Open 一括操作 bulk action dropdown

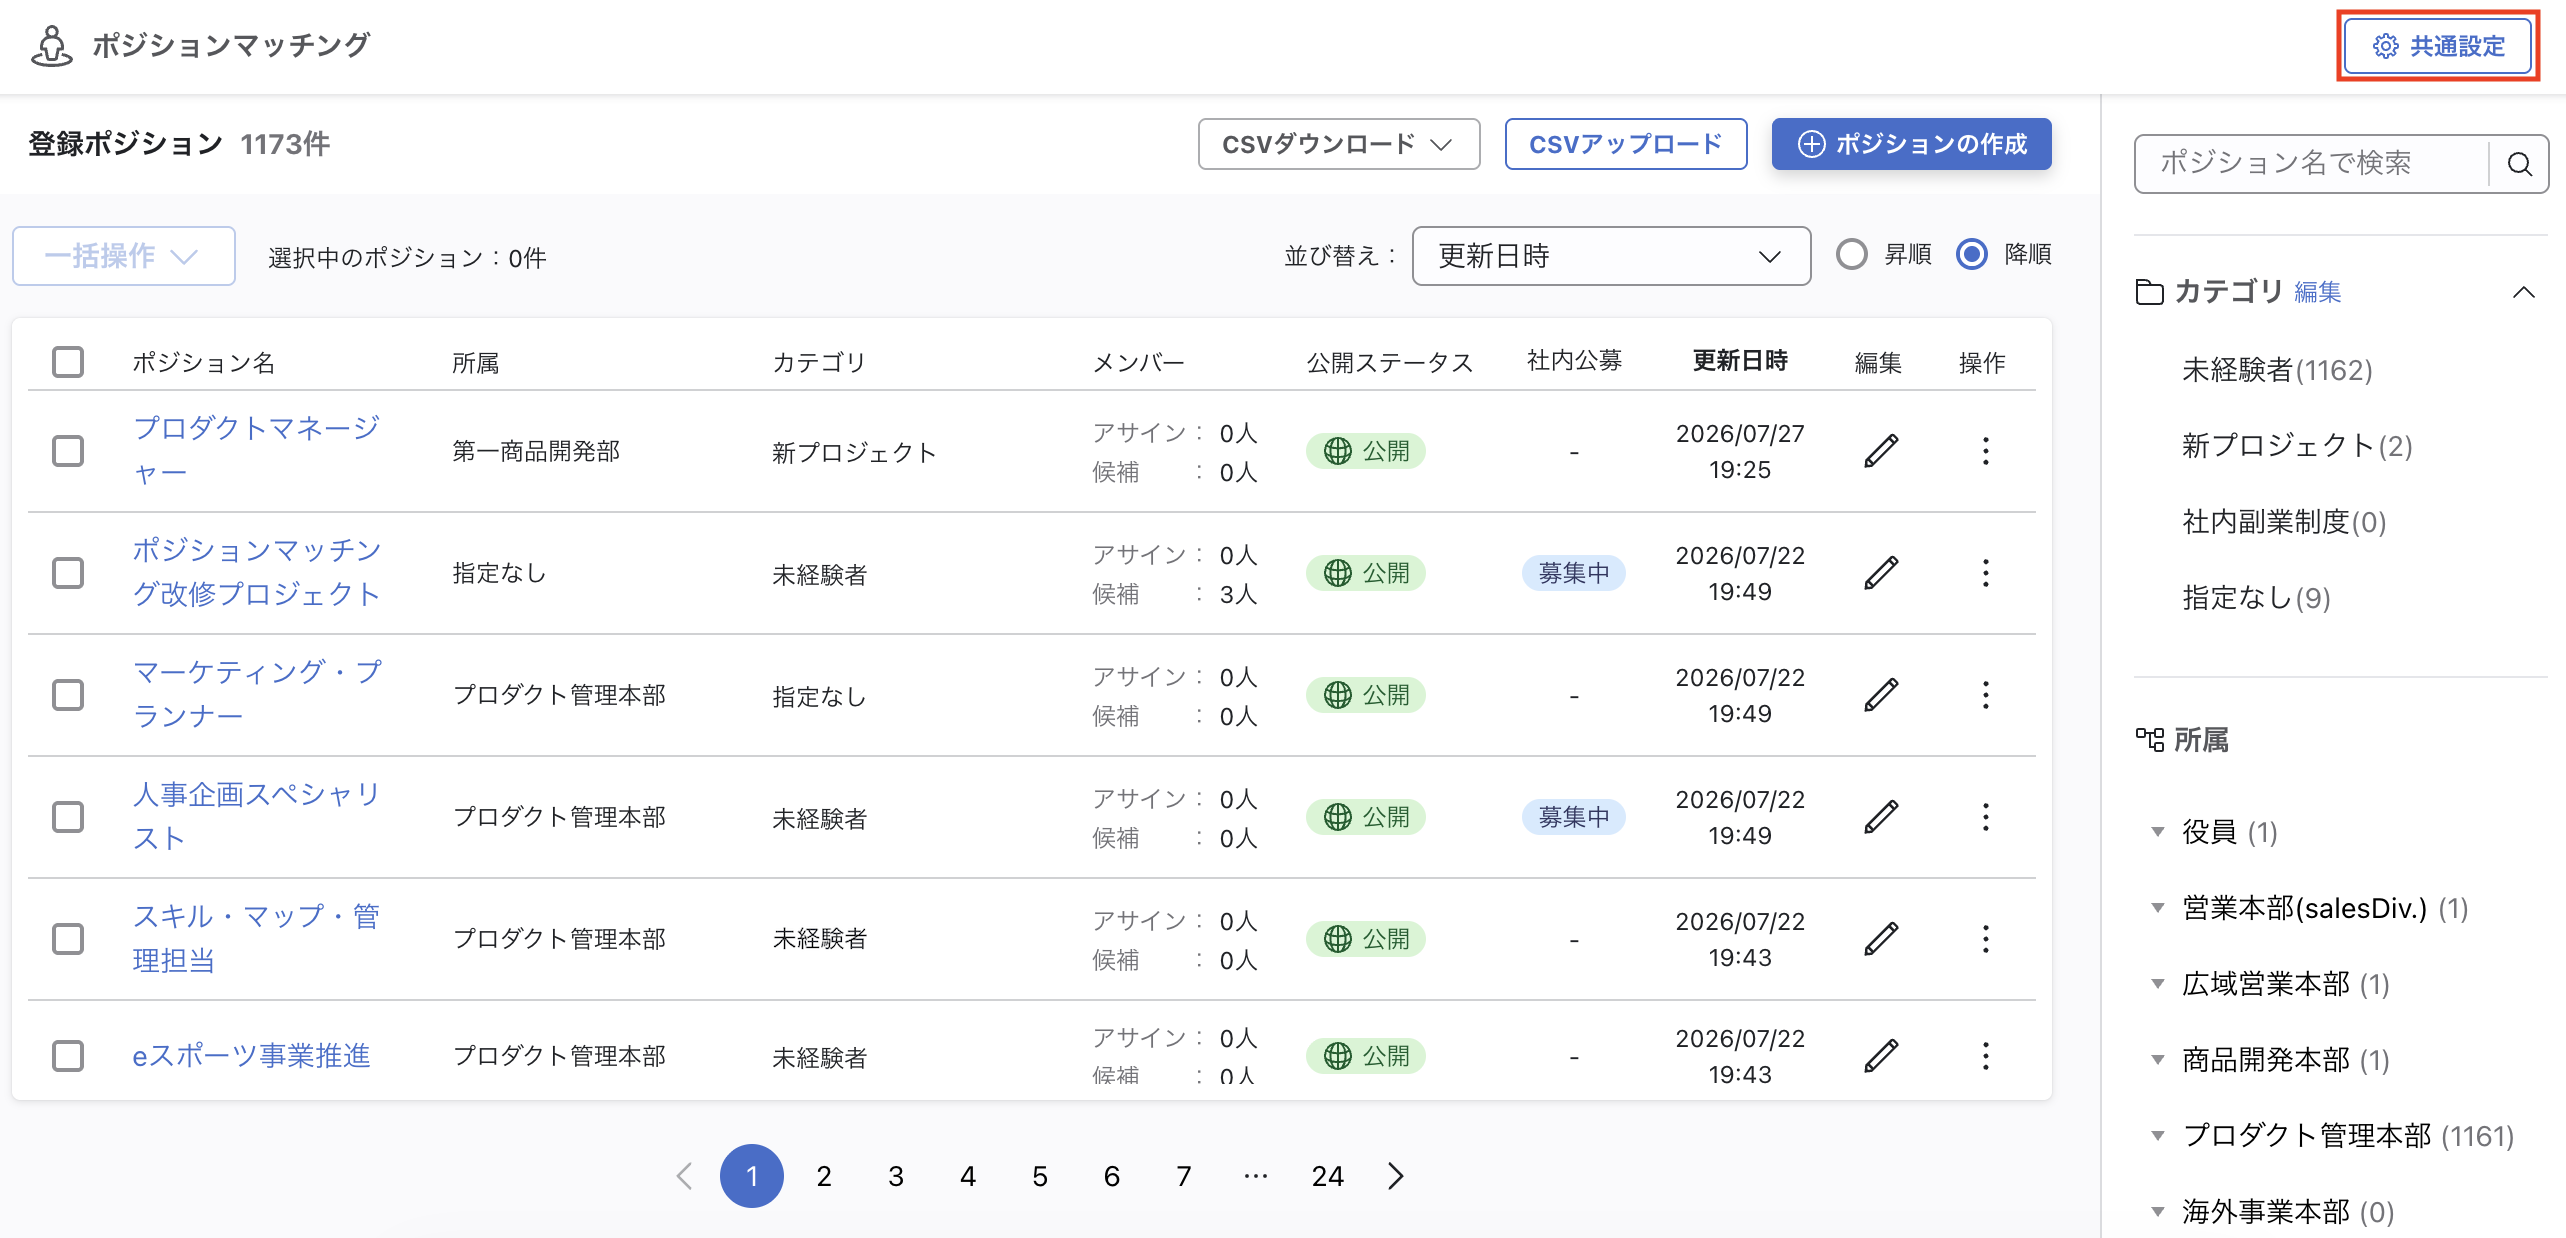coord(124,256)
